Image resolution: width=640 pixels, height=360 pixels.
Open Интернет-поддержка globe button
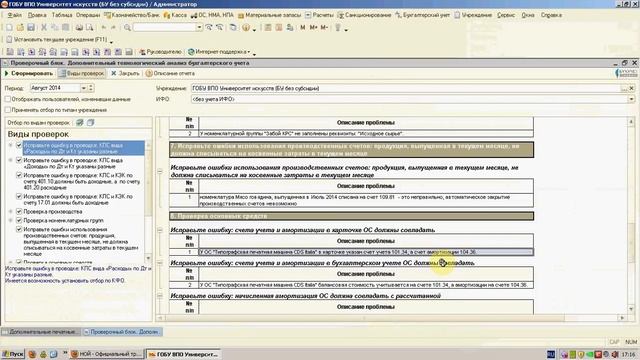click(220, 52)
